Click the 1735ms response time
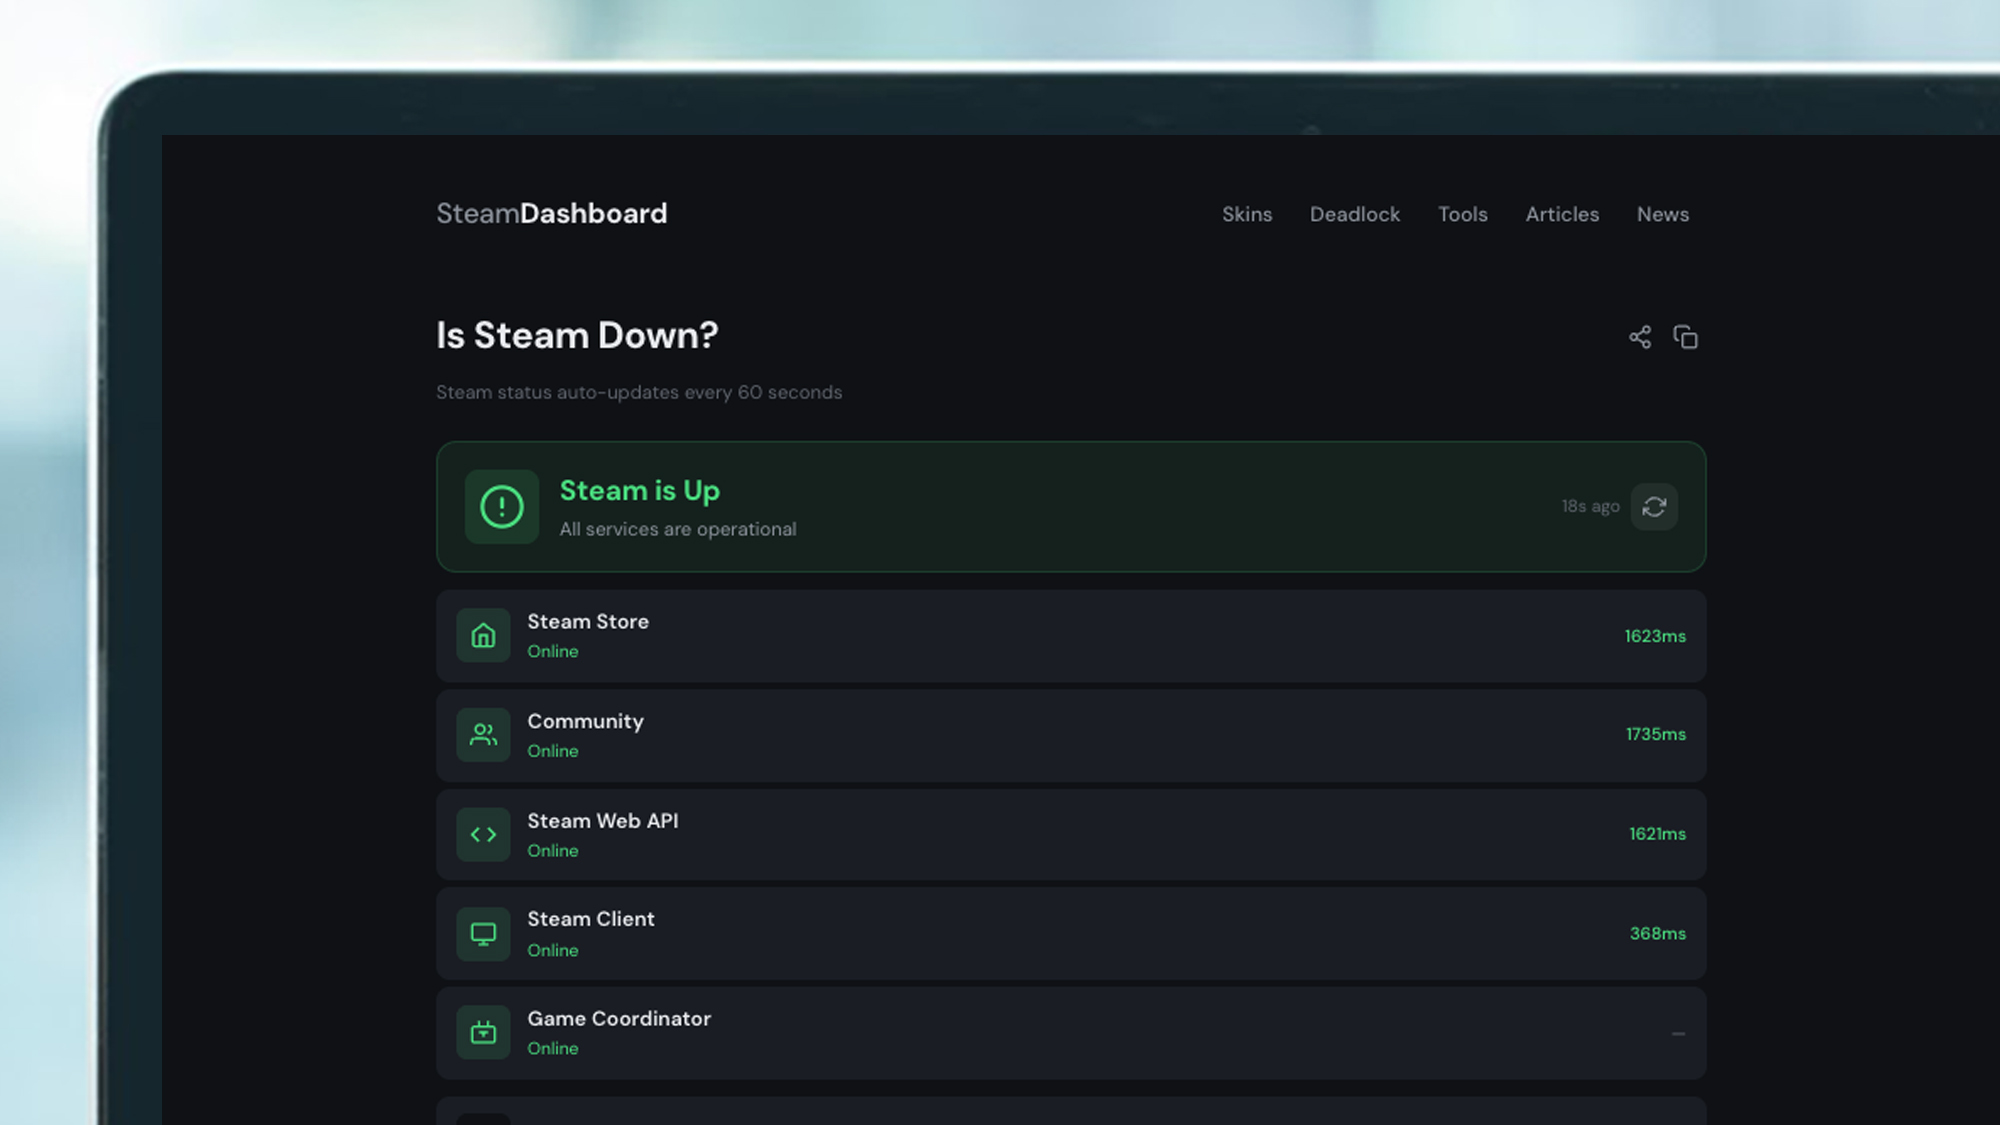2000x1125 pixels. pos(1655,734)
